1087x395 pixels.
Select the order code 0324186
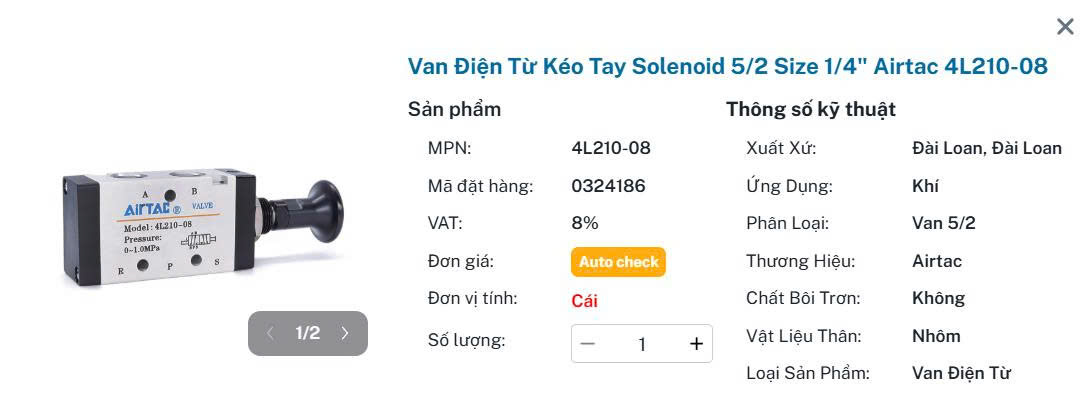coord(609,186)
